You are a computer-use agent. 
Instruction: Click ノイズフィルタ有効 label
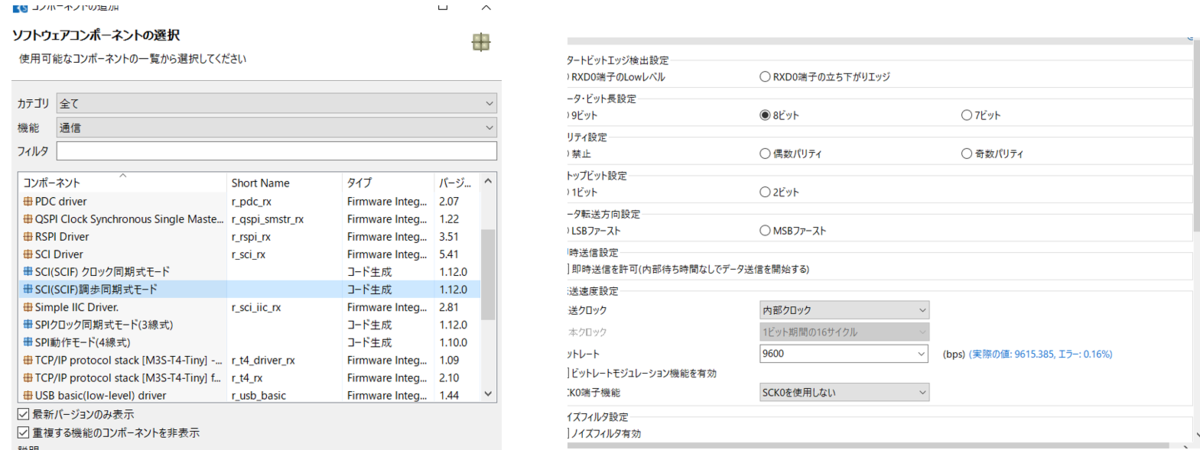(605, 434)
